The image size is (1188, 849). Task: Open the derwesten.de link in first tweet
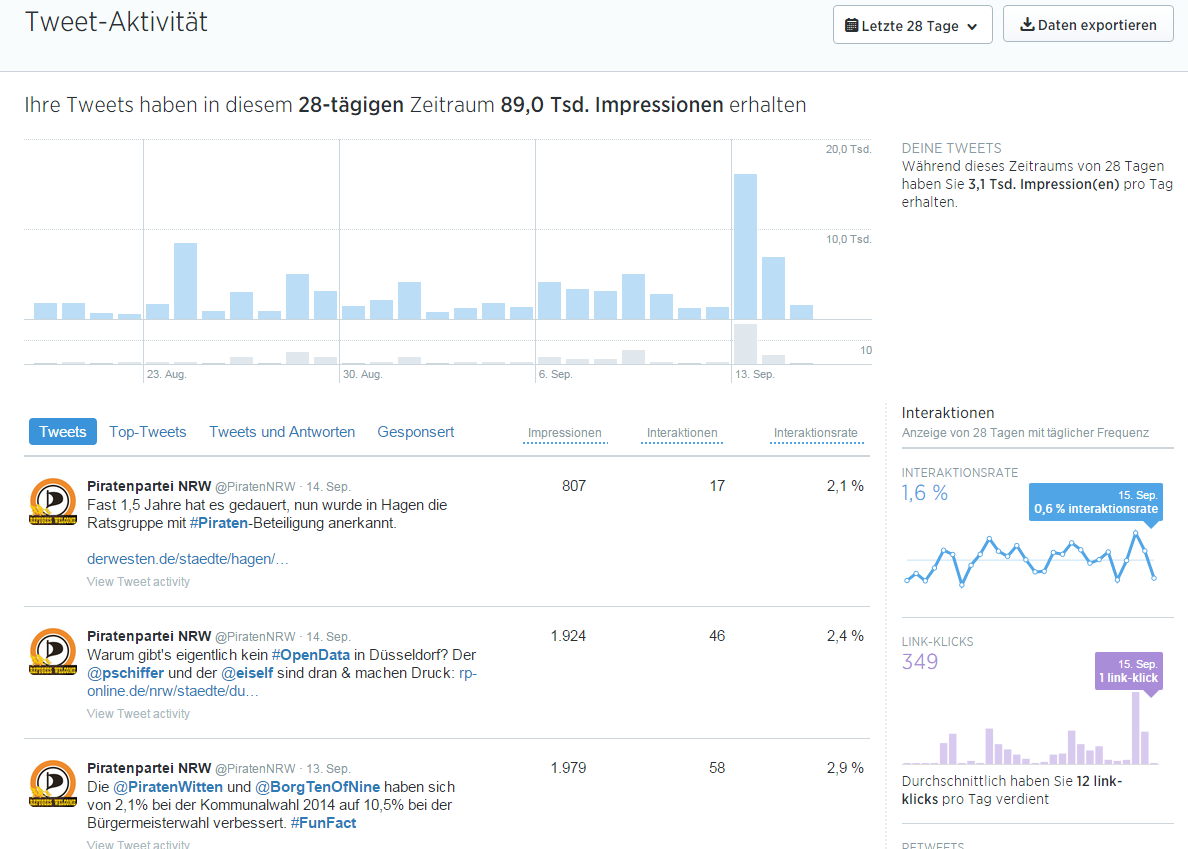188,559
